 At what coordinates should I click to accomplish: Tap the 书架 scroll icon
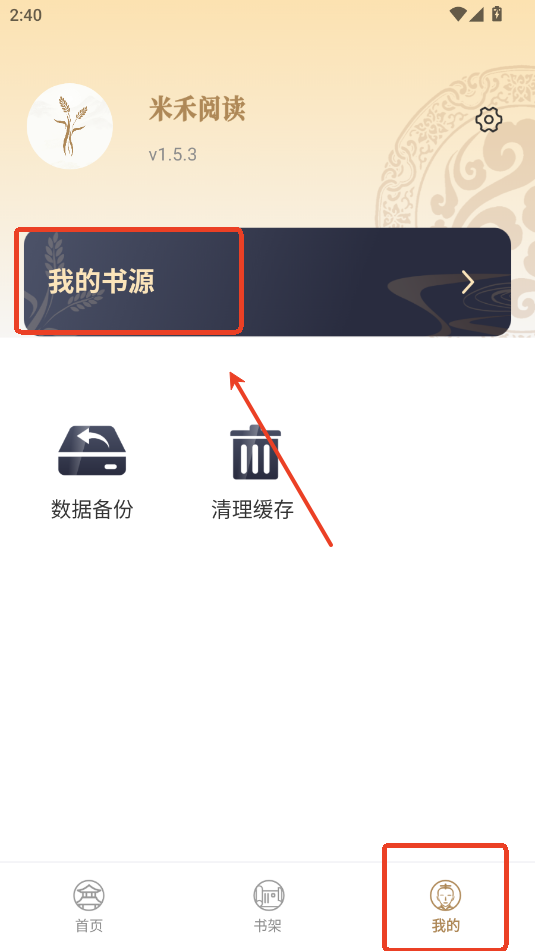point(269,895)
